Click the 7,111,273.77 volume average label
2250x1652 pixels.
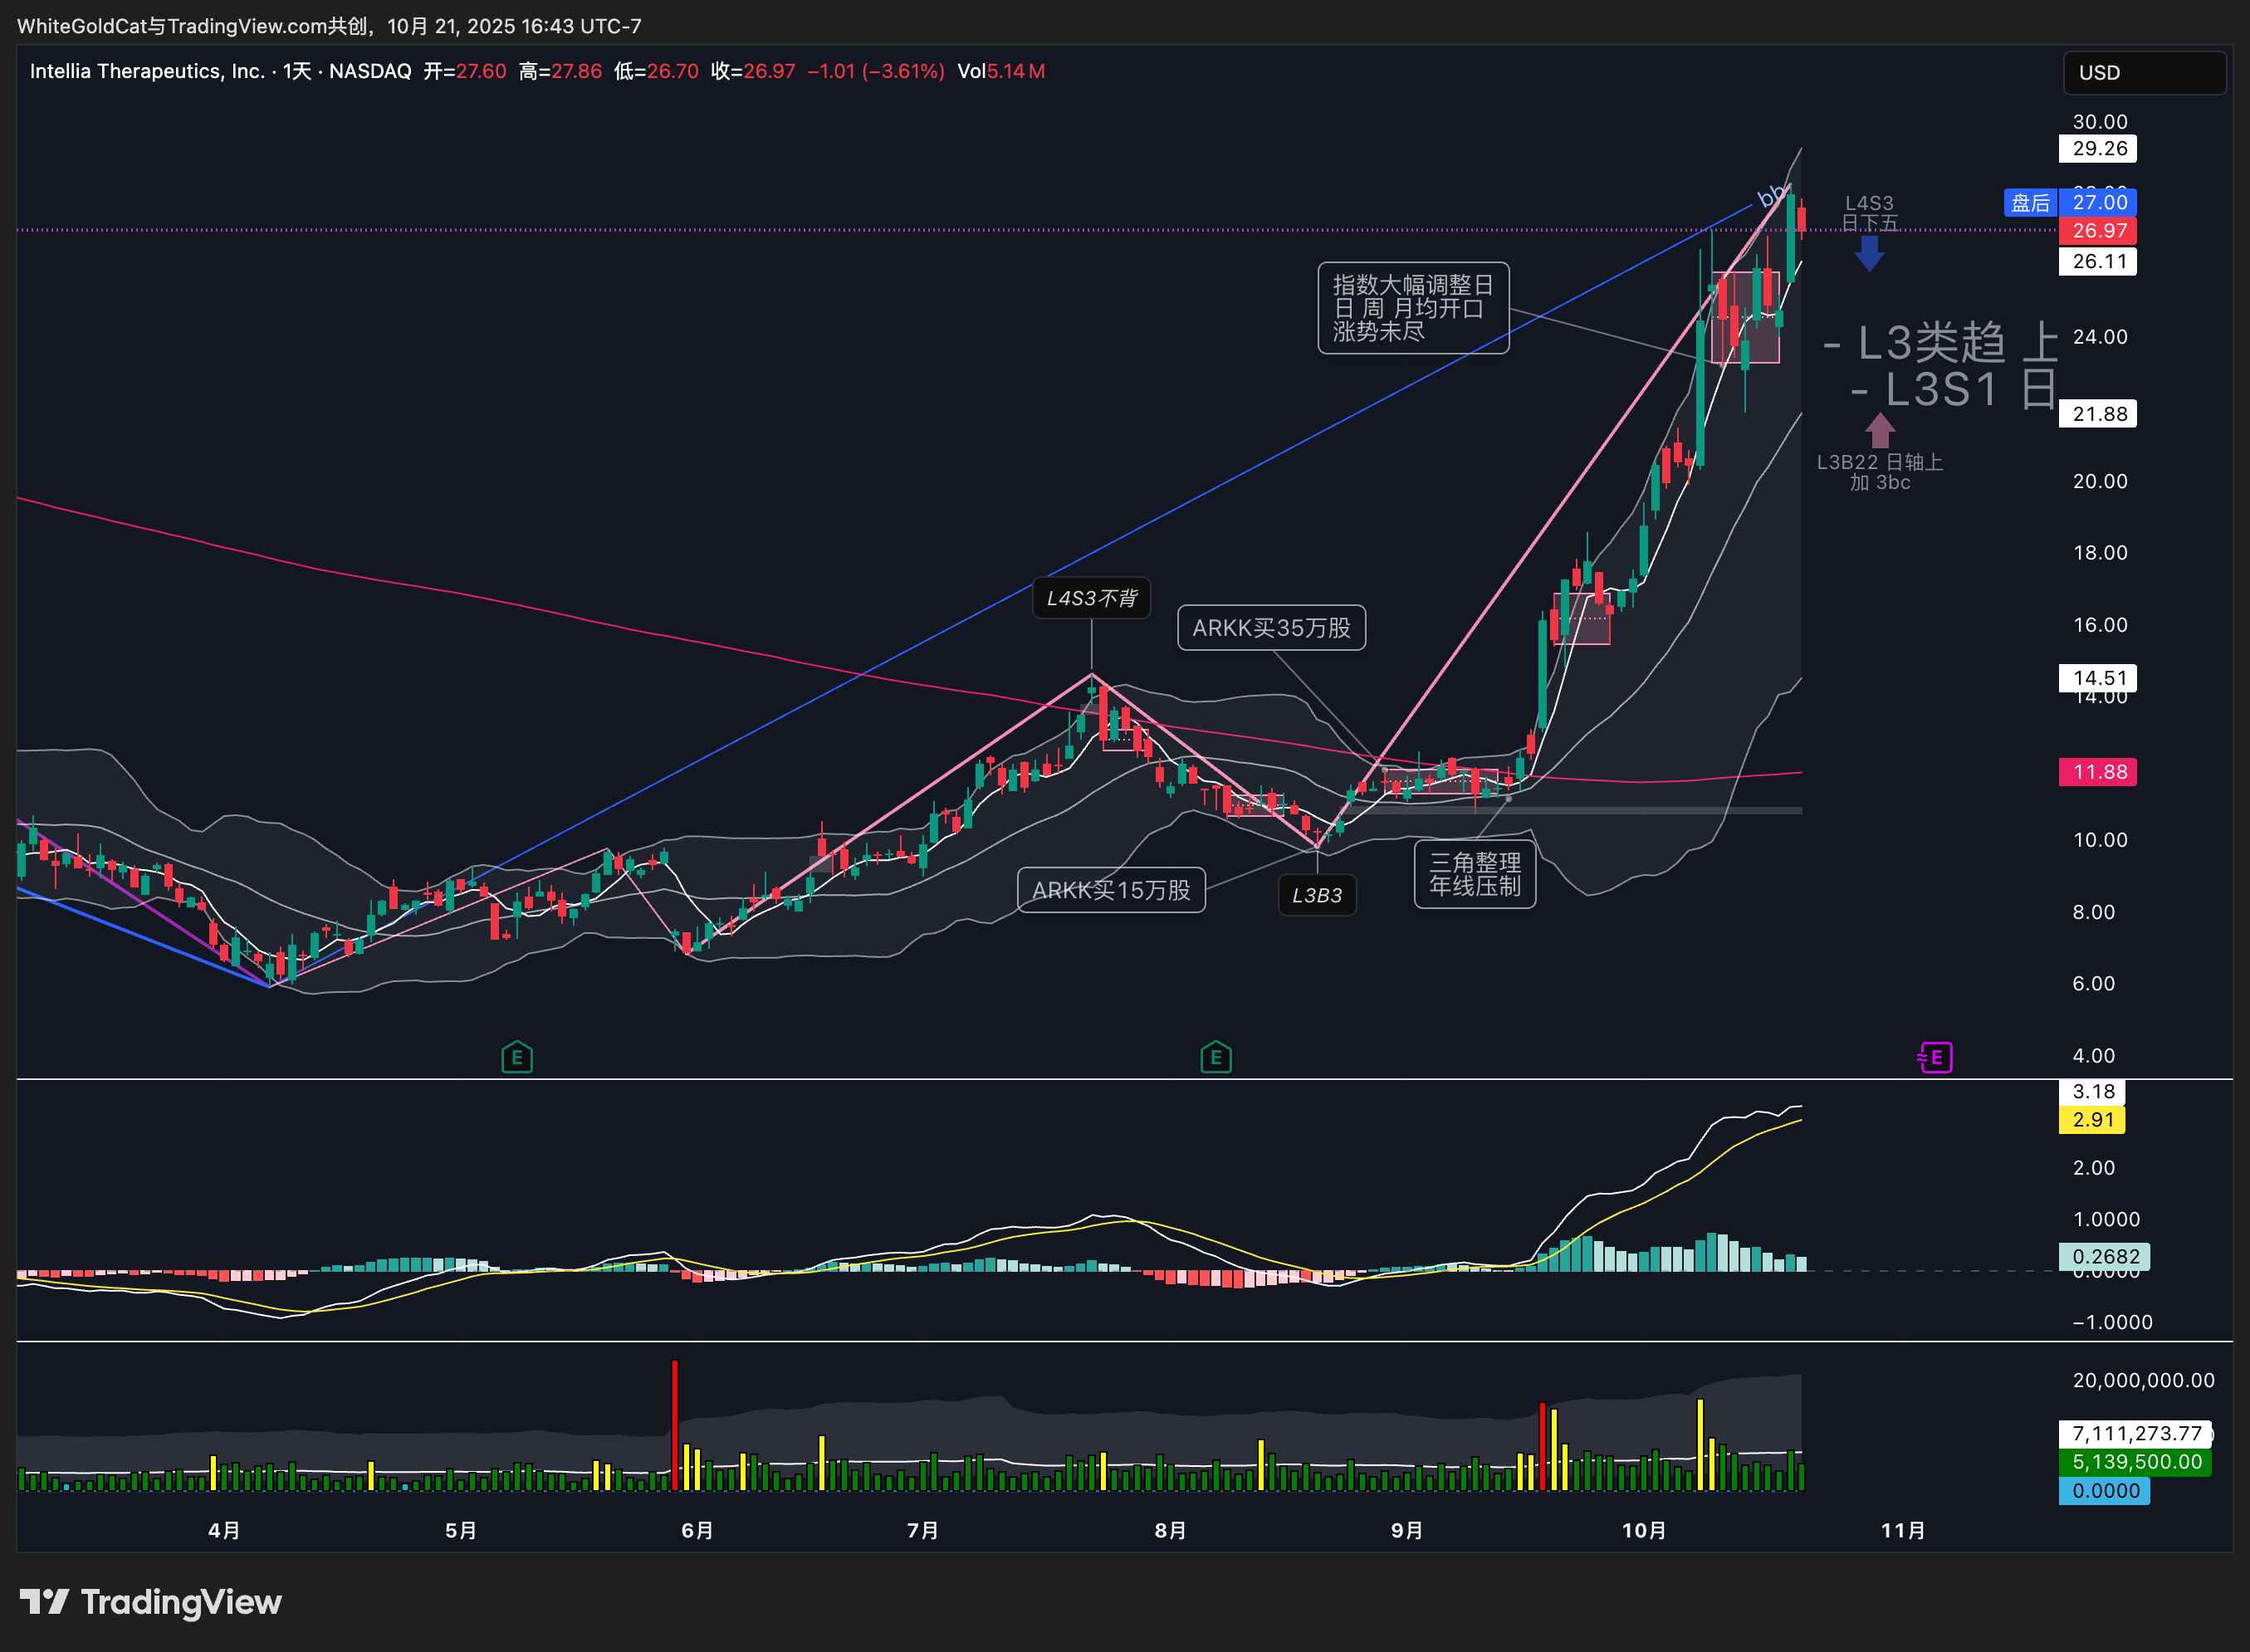tap(2136, 1434)
